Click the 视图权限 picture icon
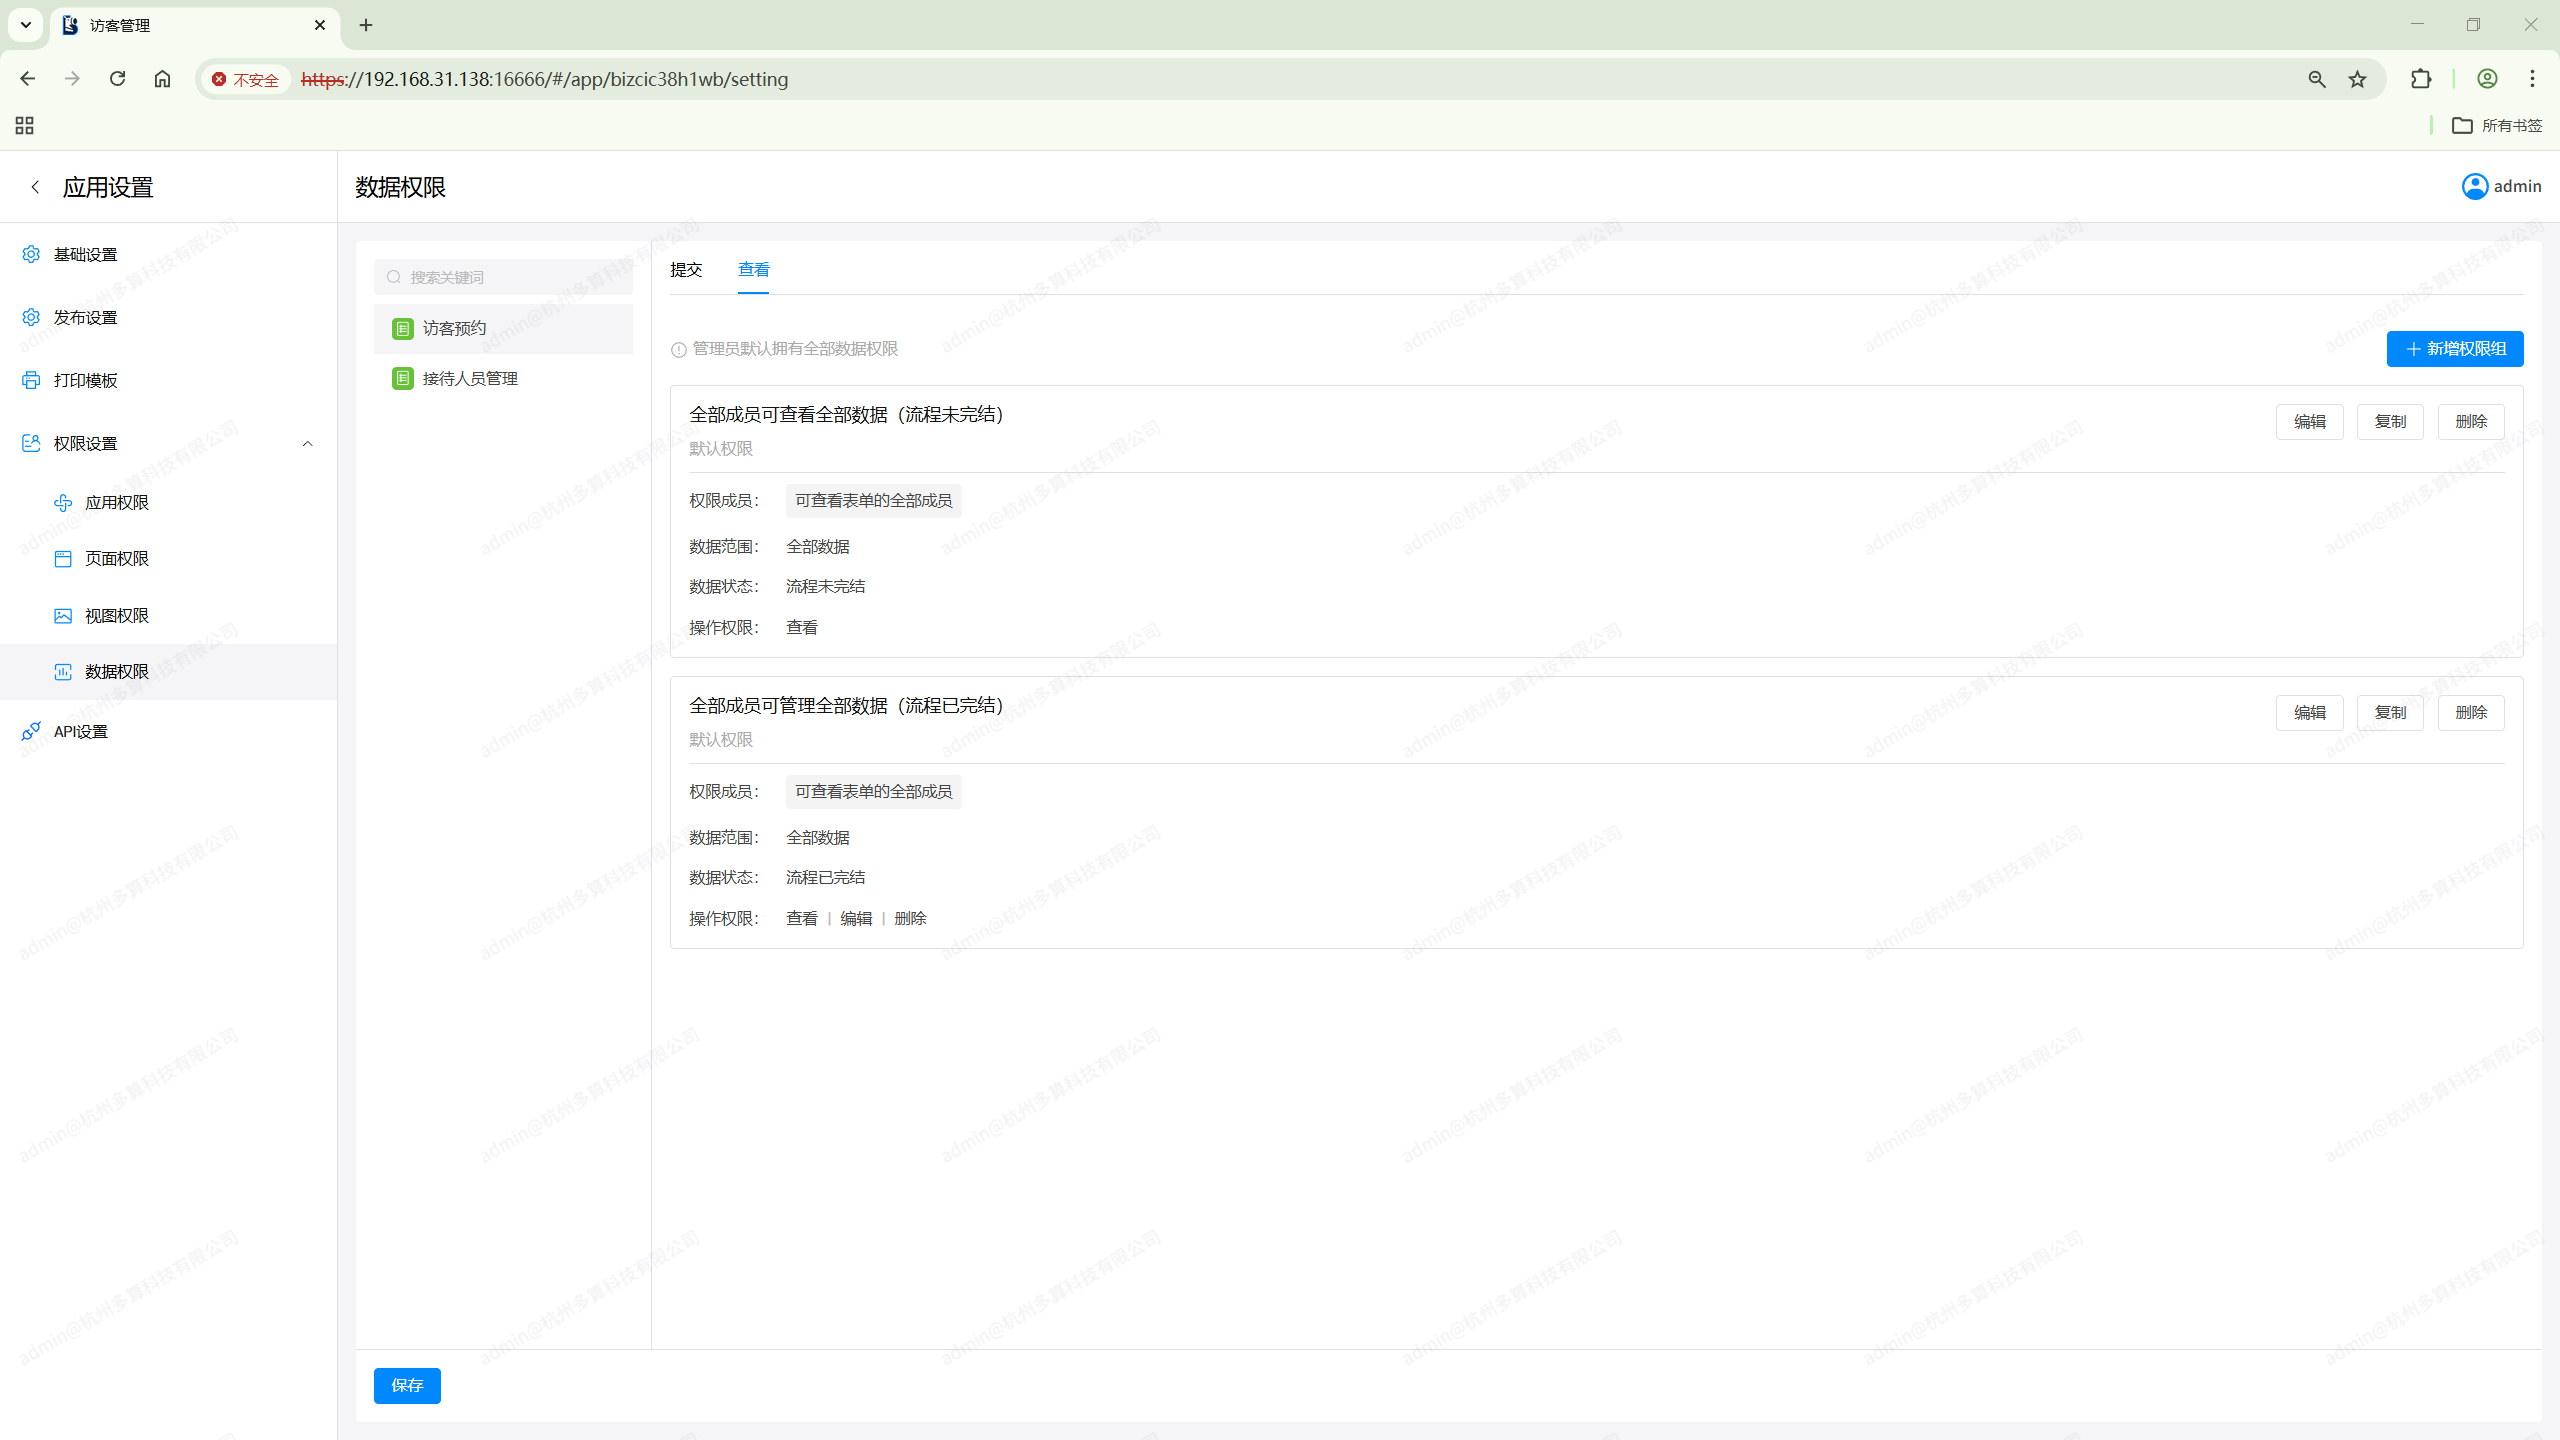This screenshot has width=2560, height=1440. 63,615
